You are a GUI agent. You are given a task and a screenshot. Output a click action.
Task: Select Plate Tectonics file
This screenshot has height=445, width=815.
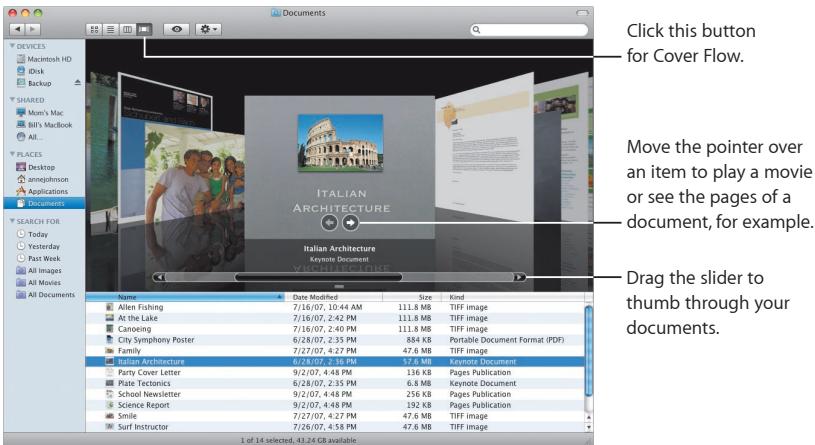click(335, 383)
